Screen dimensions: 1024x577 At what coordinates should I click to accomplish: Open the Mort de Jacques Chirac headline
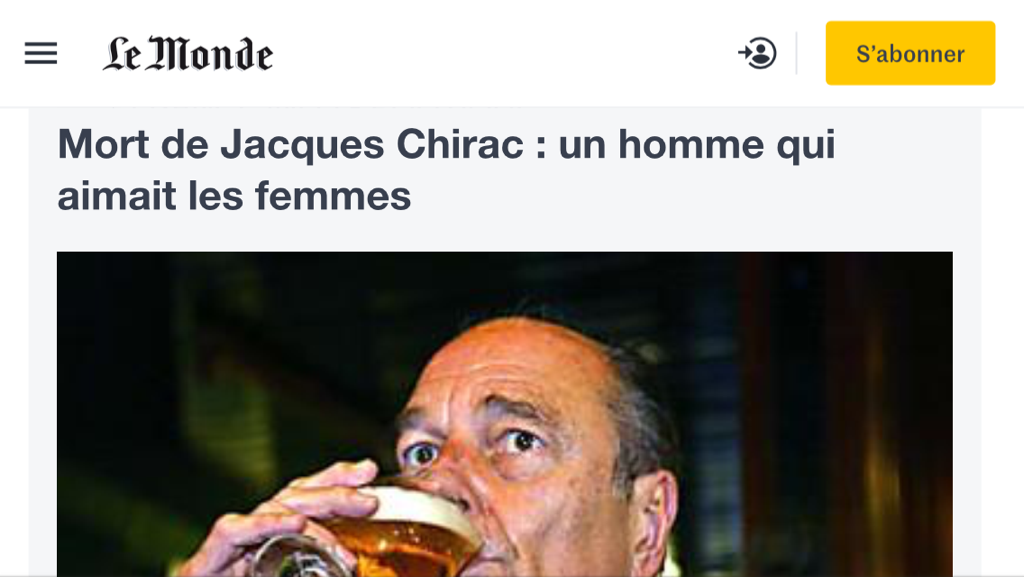[446, 170]
